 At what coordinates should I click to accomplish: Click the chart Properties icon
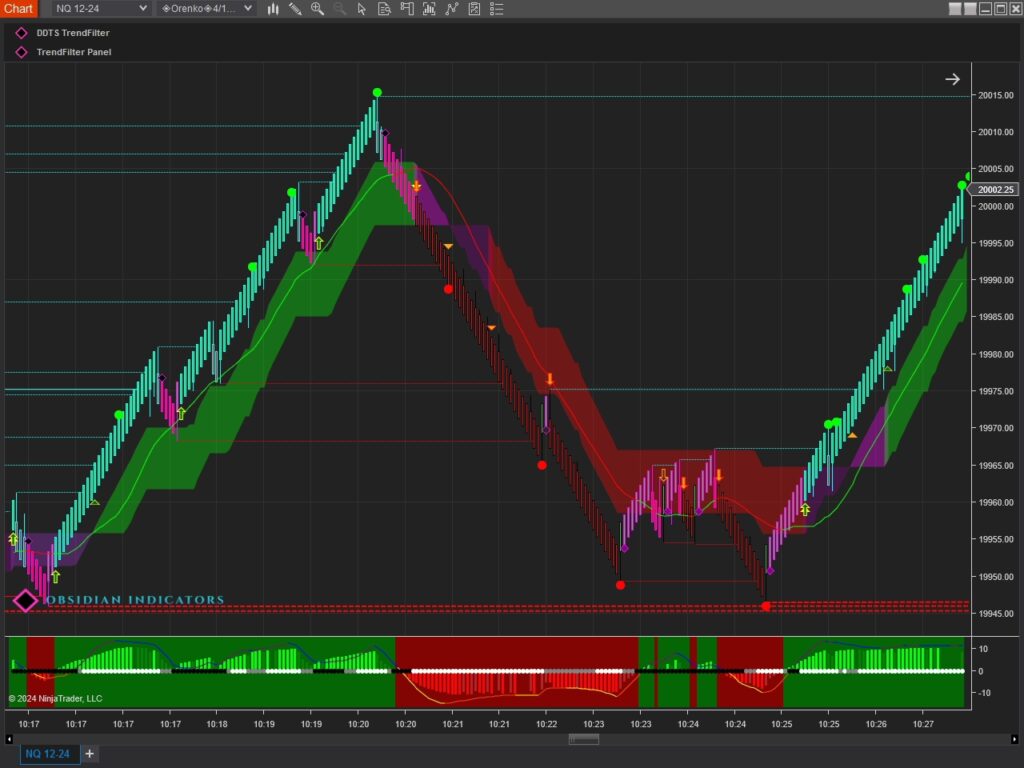(475, 9)
